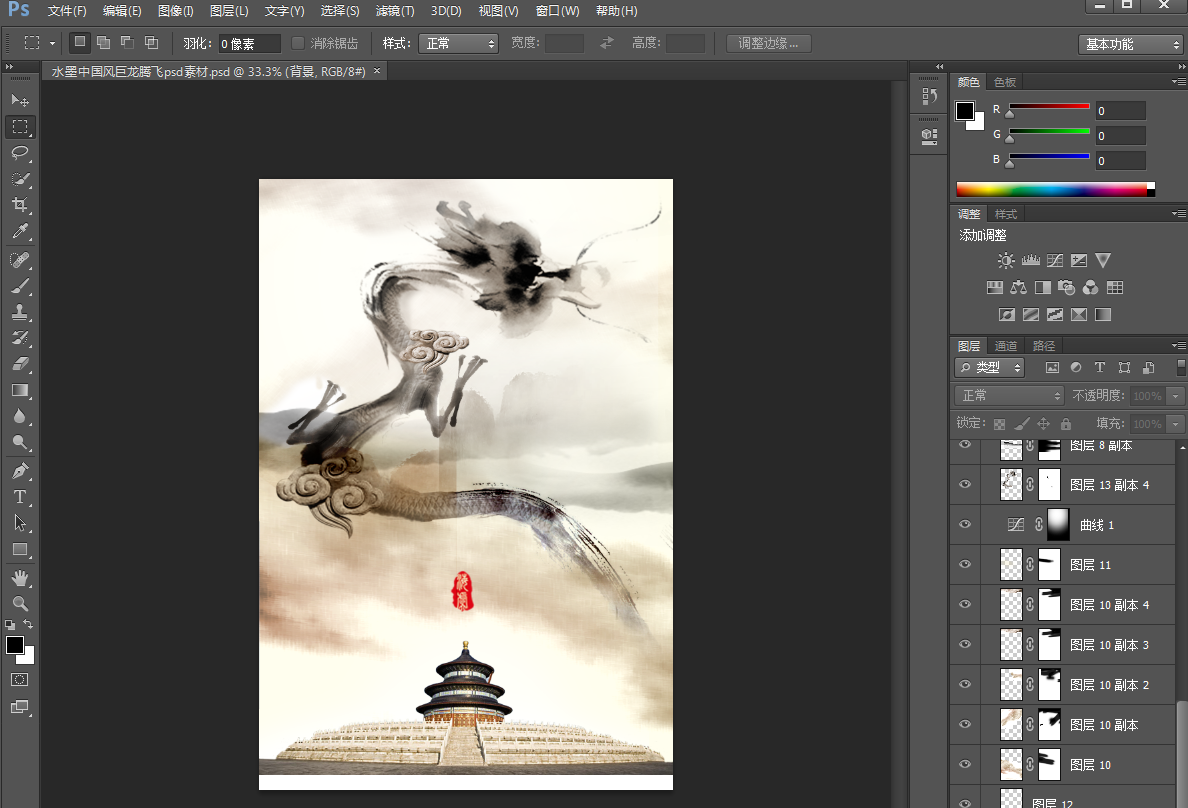
Task: Select the Zoom tool
Action: [20, 604]
